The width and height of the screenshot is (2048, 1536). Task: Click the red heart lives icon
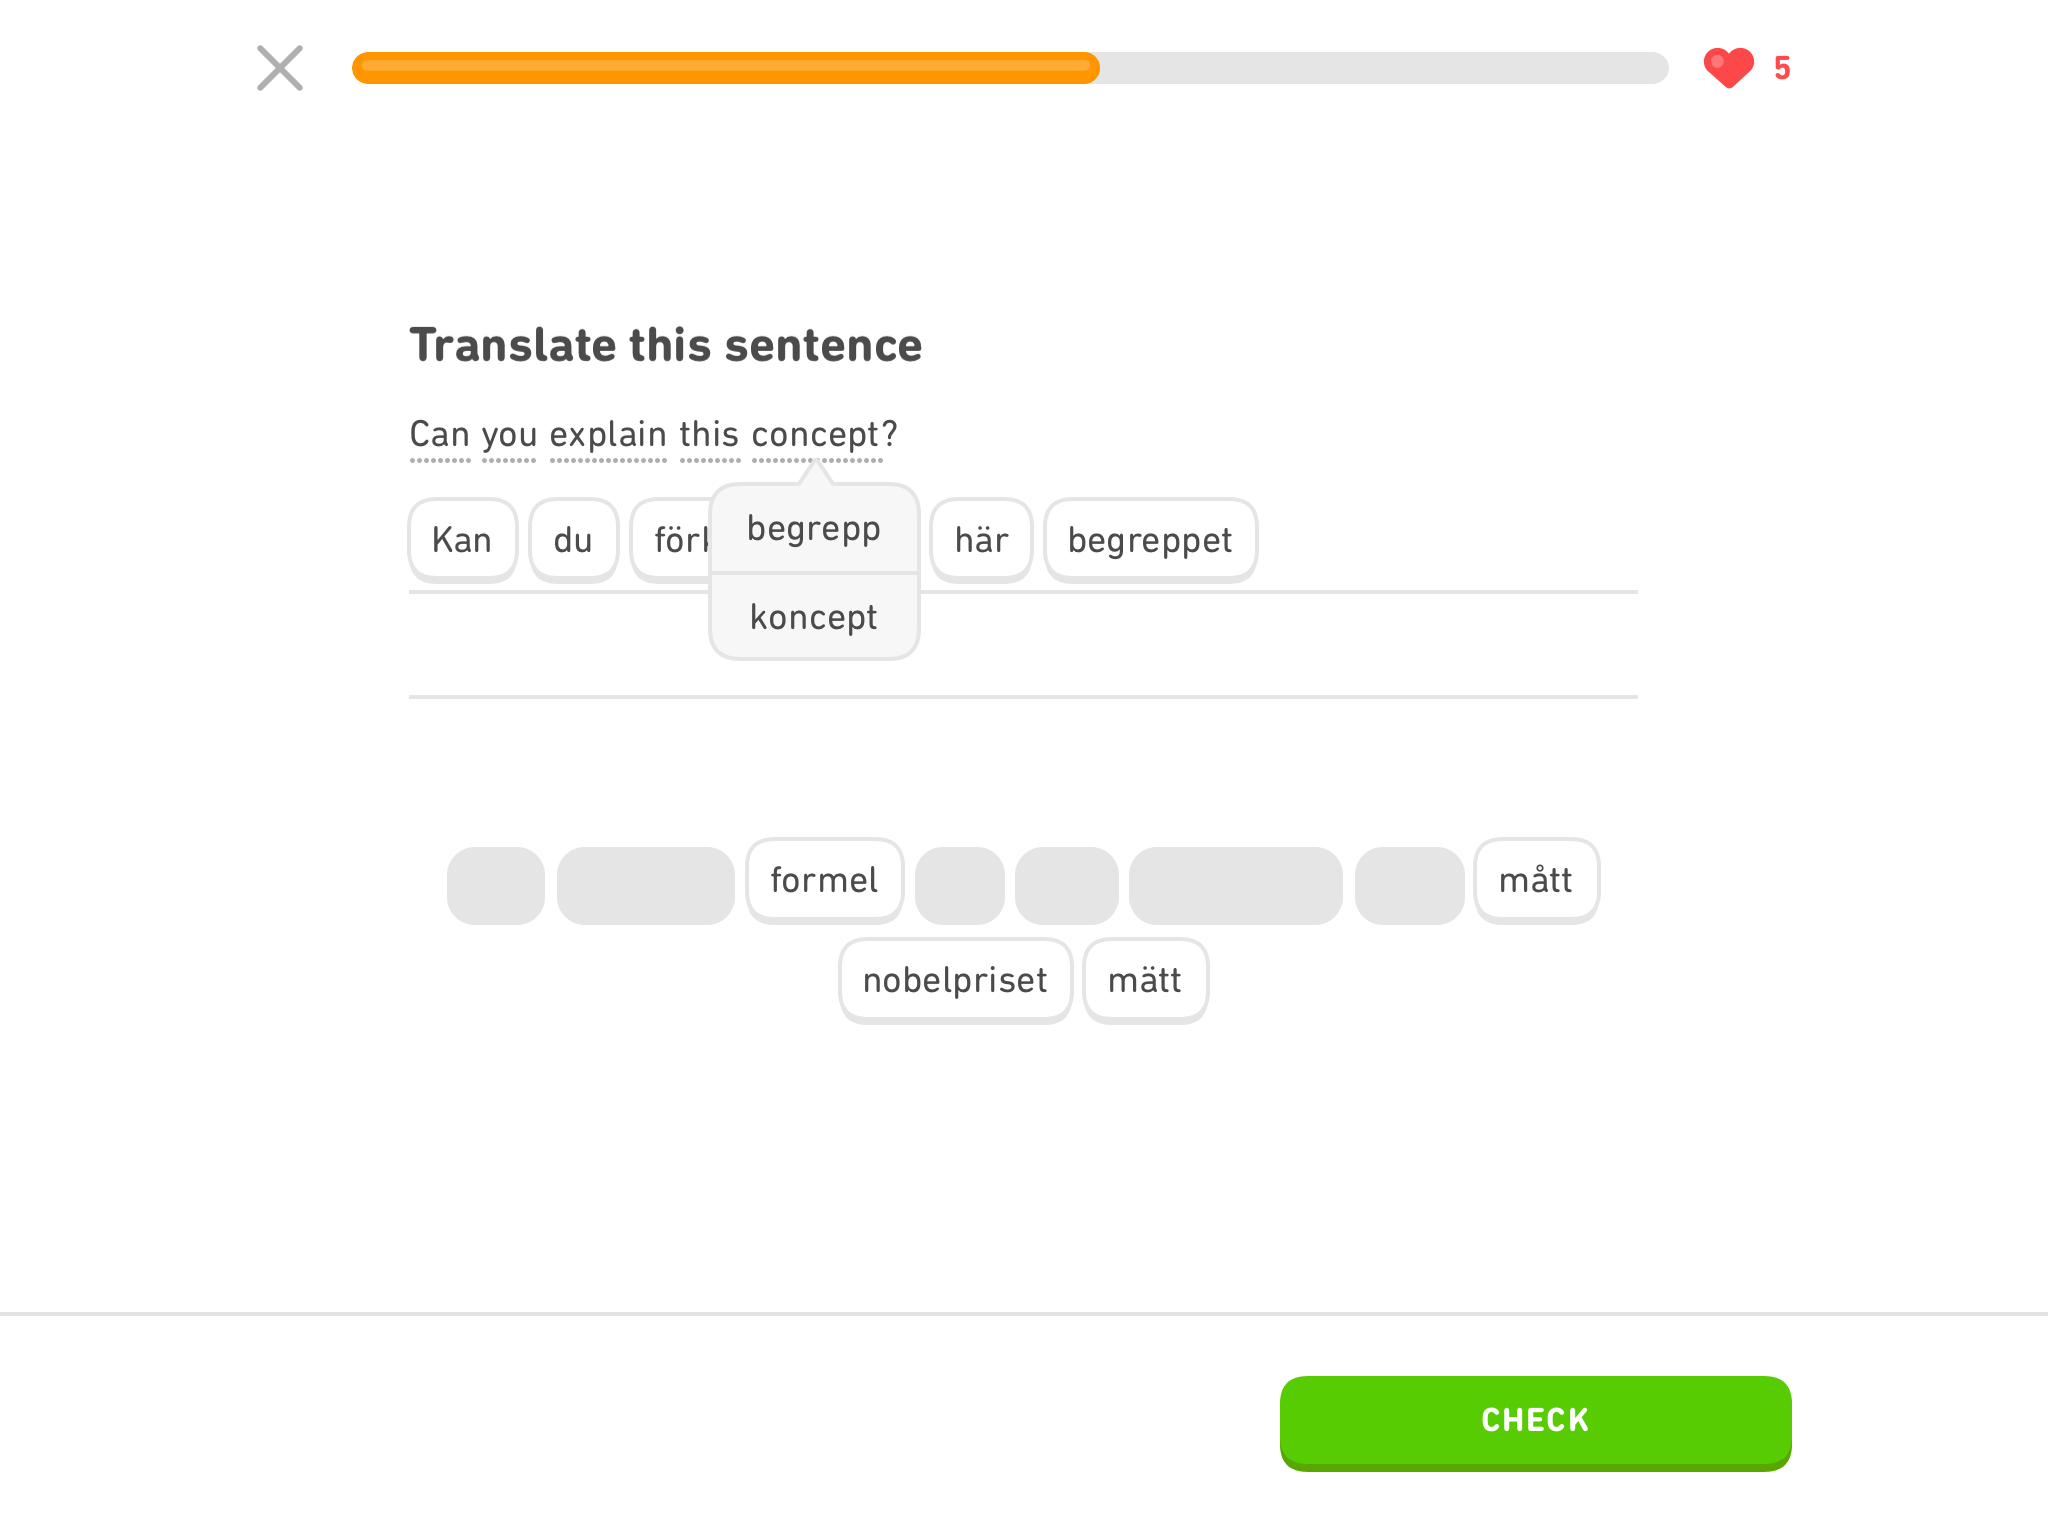click(1728, 68)
